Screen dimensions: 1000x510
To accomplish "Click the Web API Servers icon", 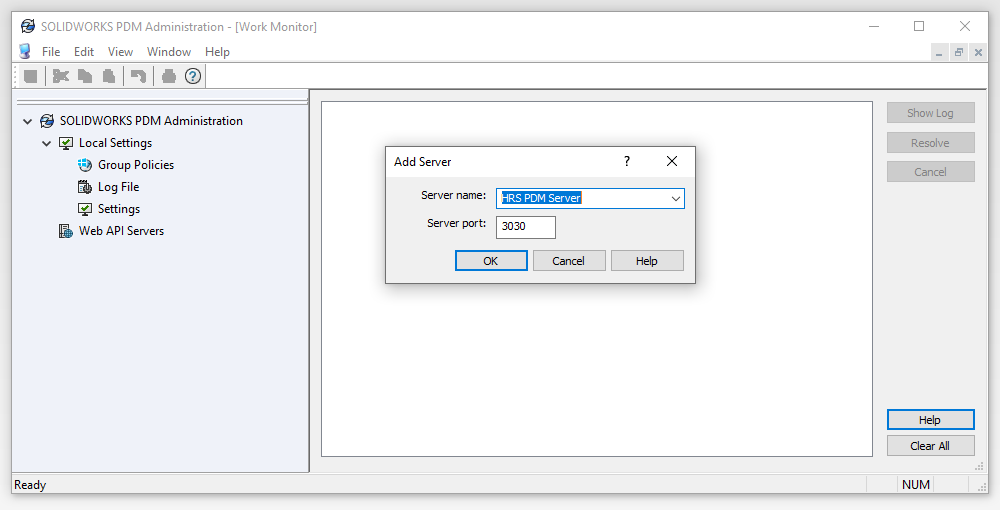I will tap(66, 231).
